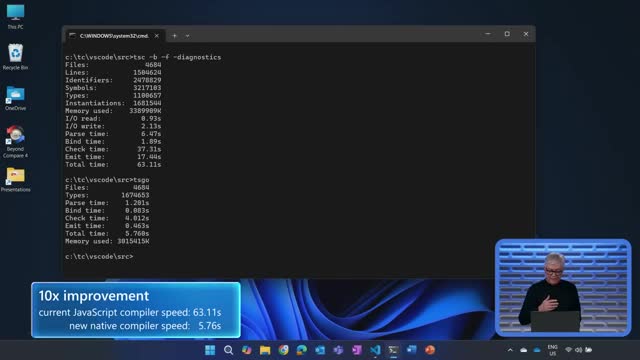Image resolution: width=640 pixels, height=360 pixels.
Task: Show hidden system tray icons chevron
Action: click(510, 350)
